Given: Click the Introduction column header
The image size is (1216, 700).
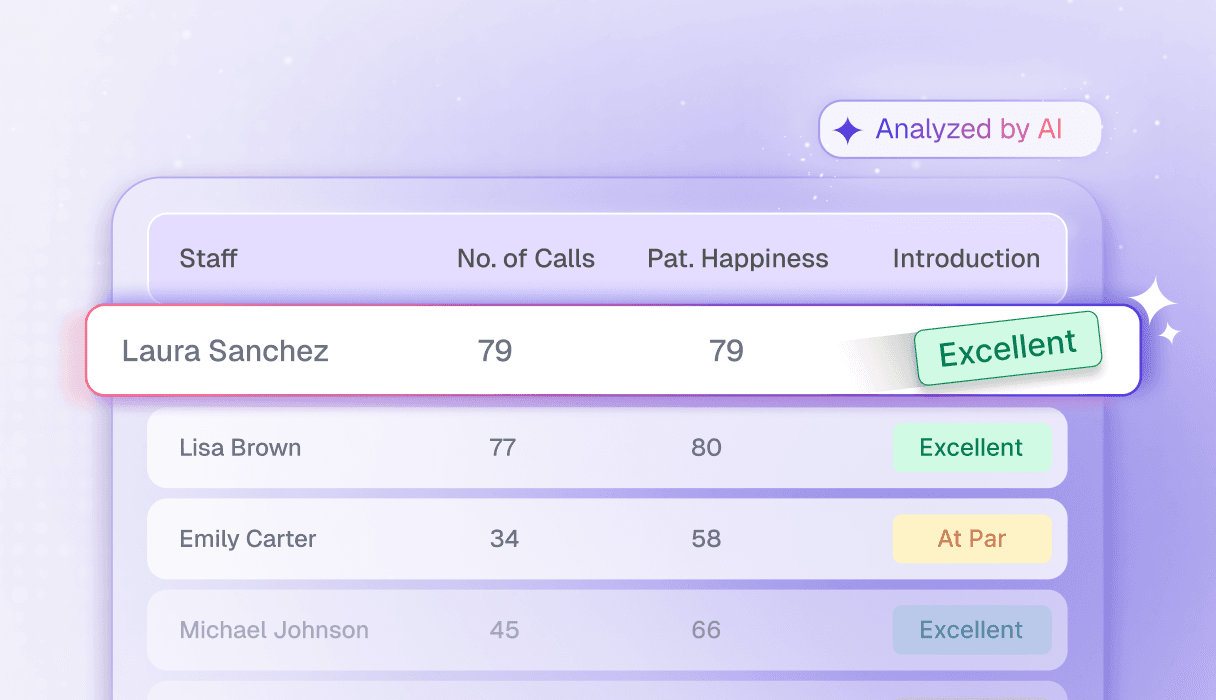Looking at the screenshot, I should click(x=966, y=259).
